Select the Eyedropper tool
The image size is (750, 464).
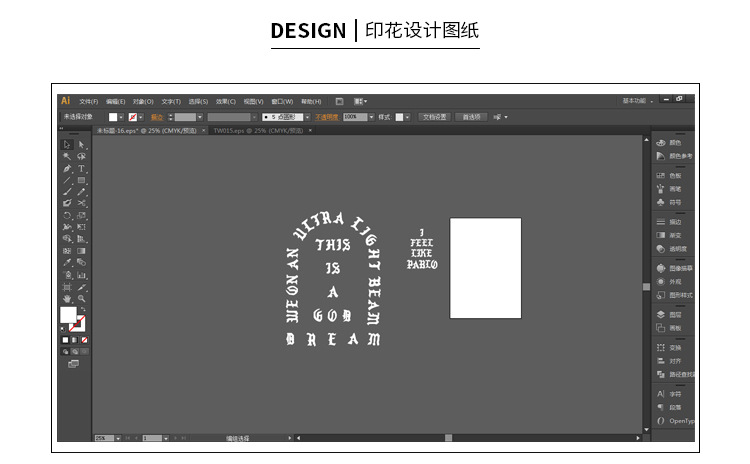67,262
